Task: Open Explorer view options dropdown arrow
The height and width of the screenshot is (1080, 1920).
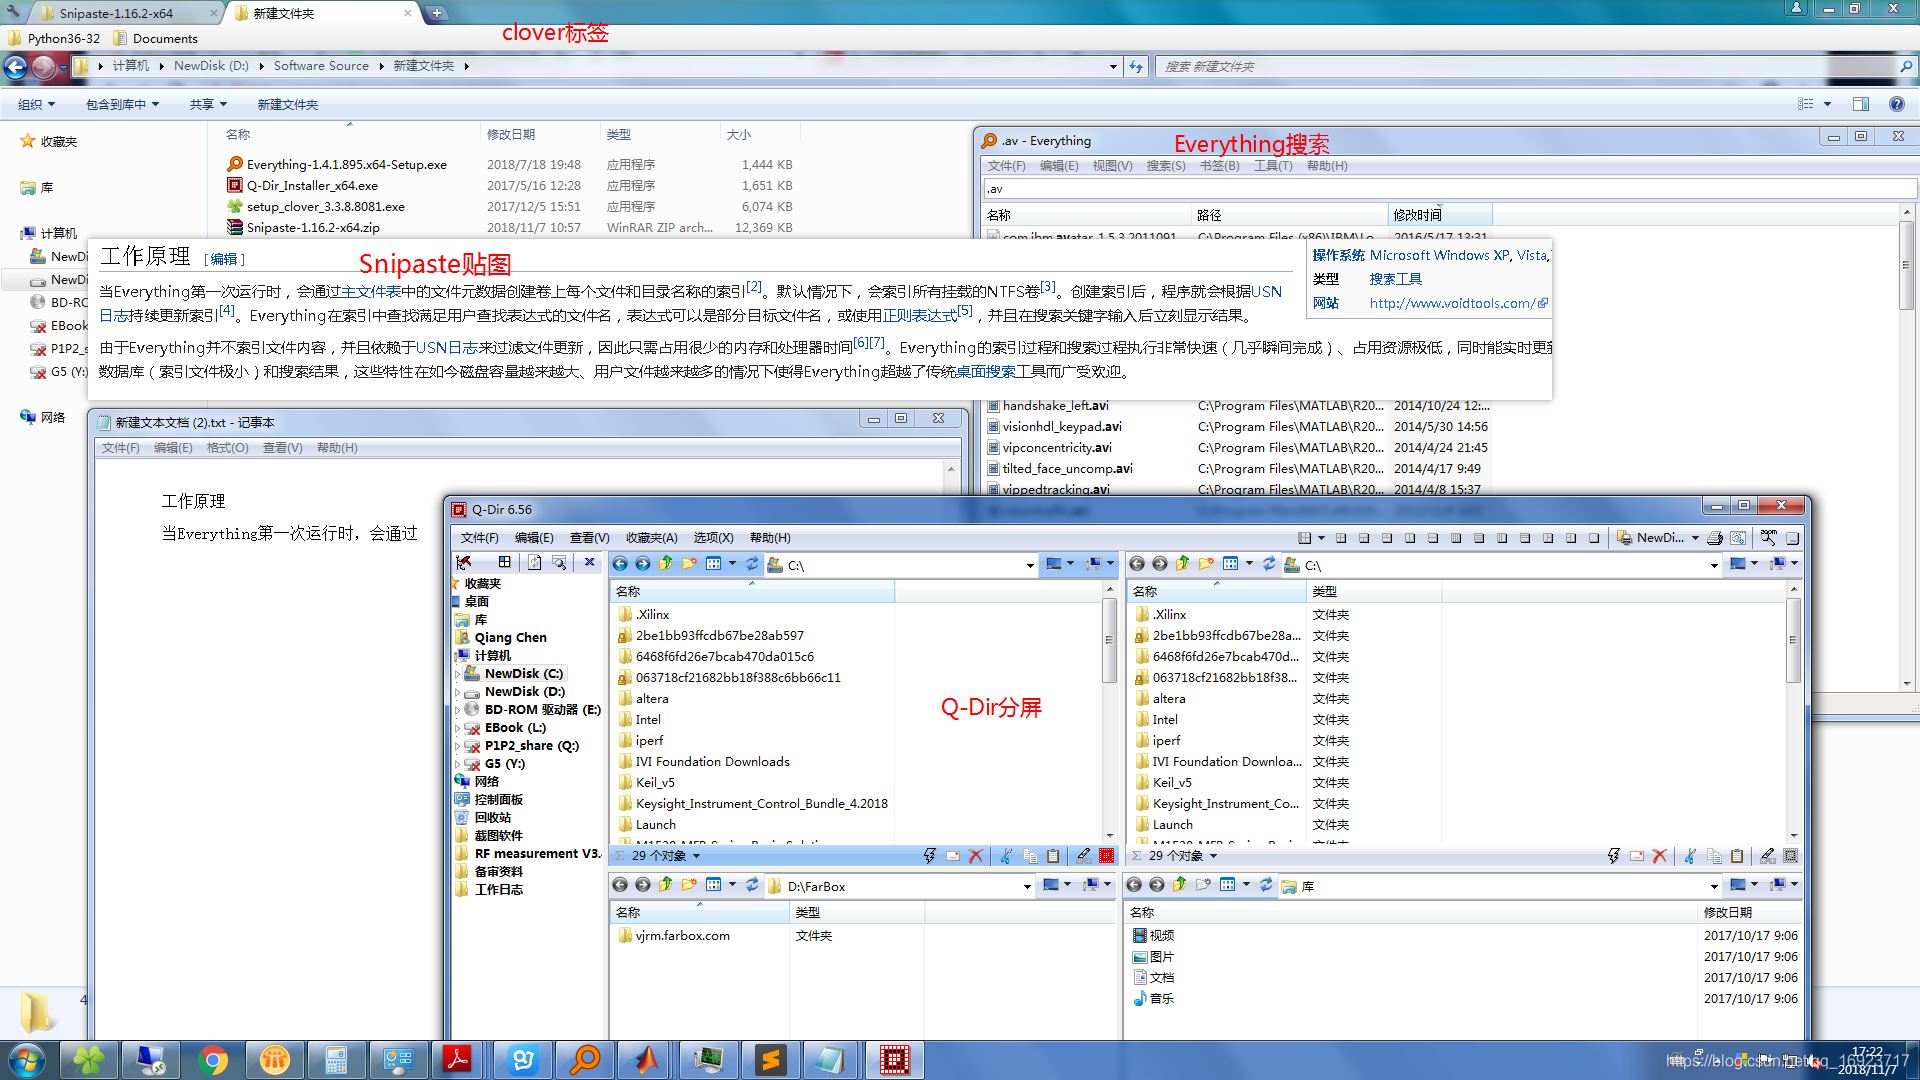Action: click(x=1827, y=104)
